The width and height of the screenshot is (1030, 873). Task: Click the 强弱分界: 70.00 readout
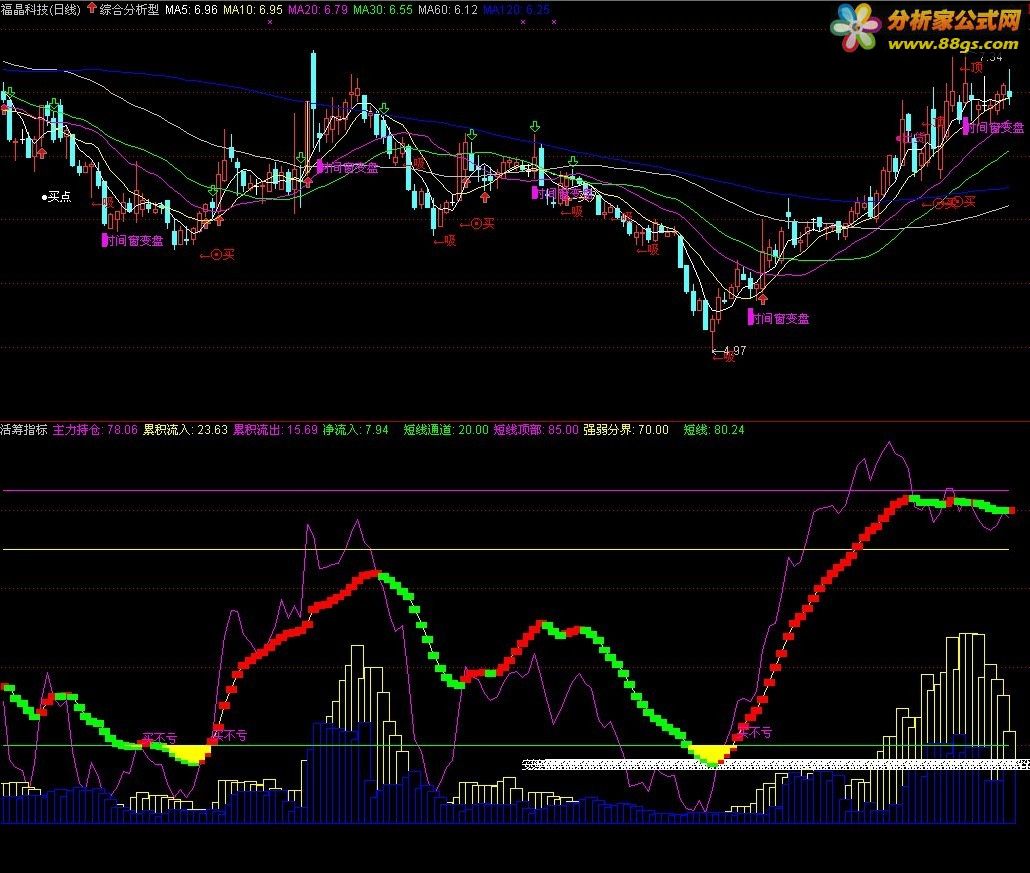[626, 430]
